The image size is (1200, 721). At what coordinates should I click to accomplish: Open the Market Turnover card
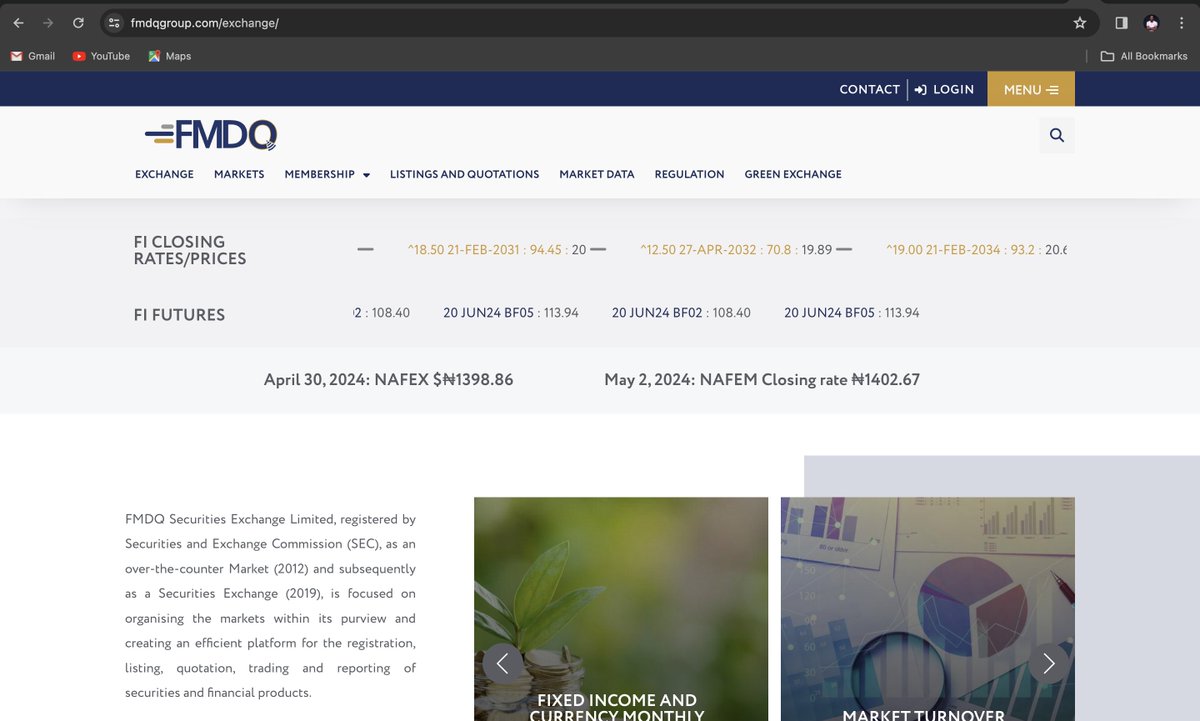[928, 609]
